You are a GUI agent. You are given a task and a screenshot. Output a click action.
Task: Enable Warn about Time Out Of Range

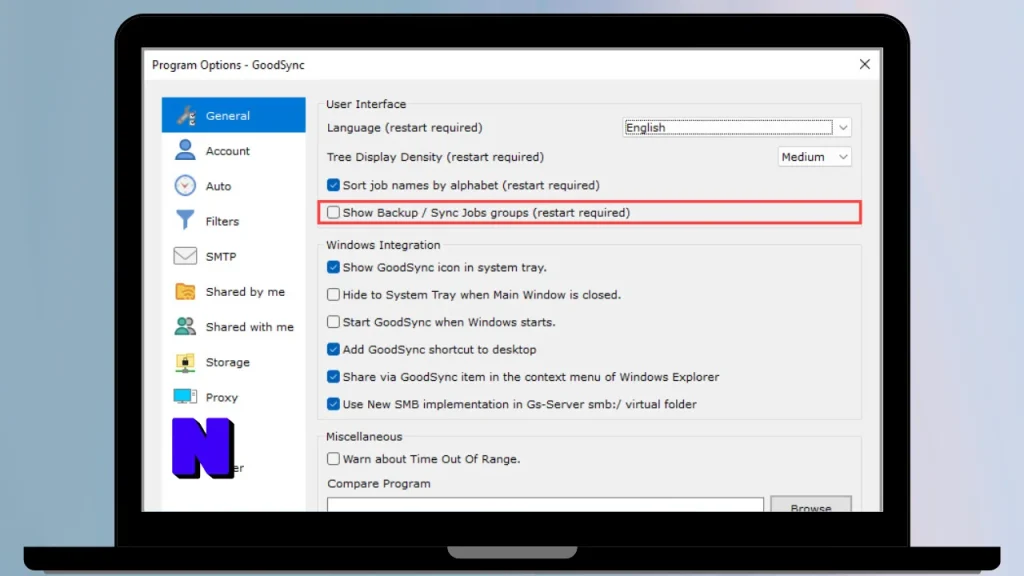333,459
